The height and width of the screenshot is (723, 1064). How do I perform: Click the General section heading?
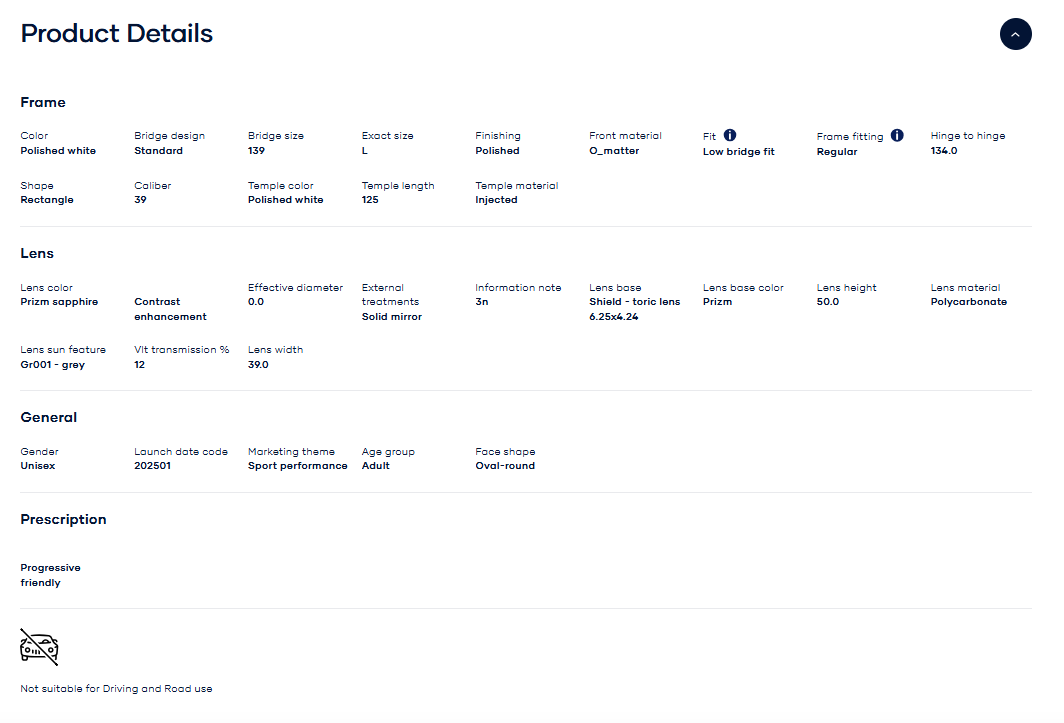pos(49,417)
